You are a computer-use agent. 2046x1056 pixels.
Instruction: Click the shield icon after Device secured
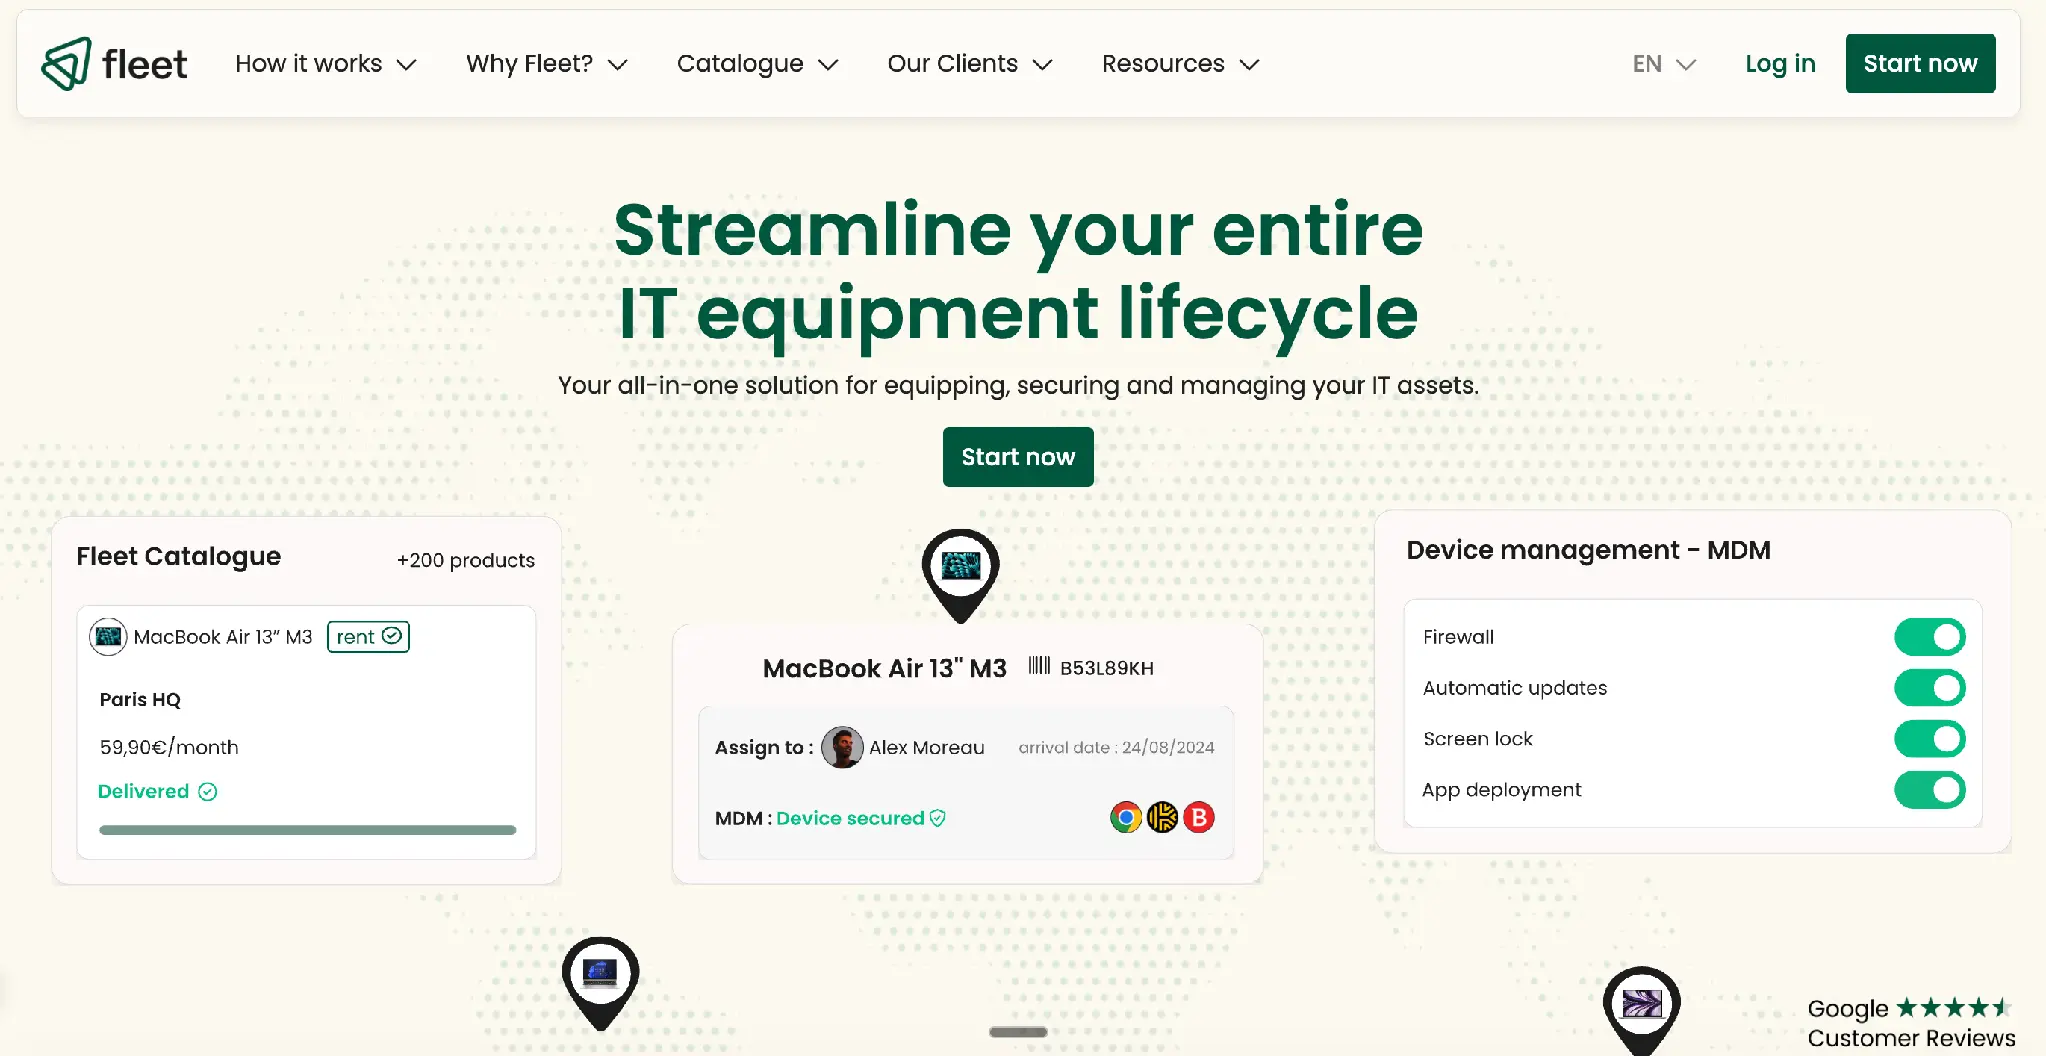pyautogui.click(x=937, y=818)
